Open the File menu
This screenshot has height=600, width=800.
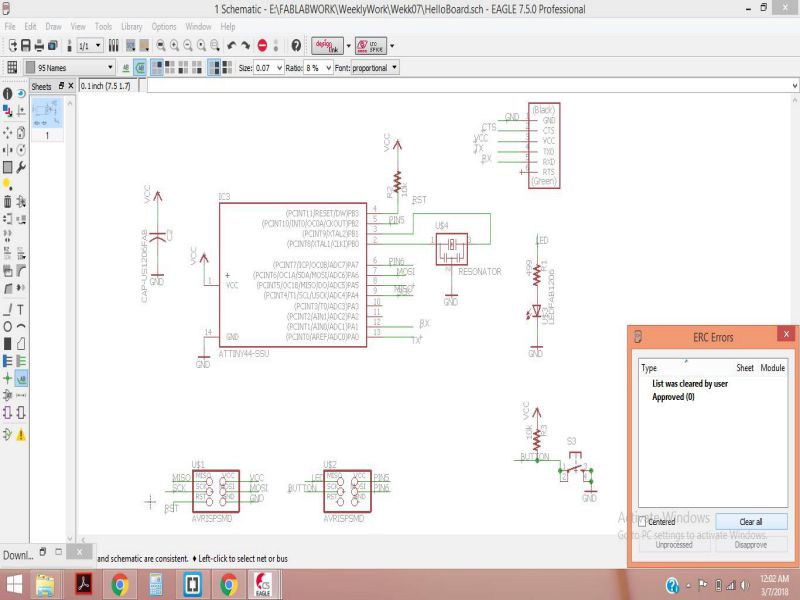pos(10,26)
